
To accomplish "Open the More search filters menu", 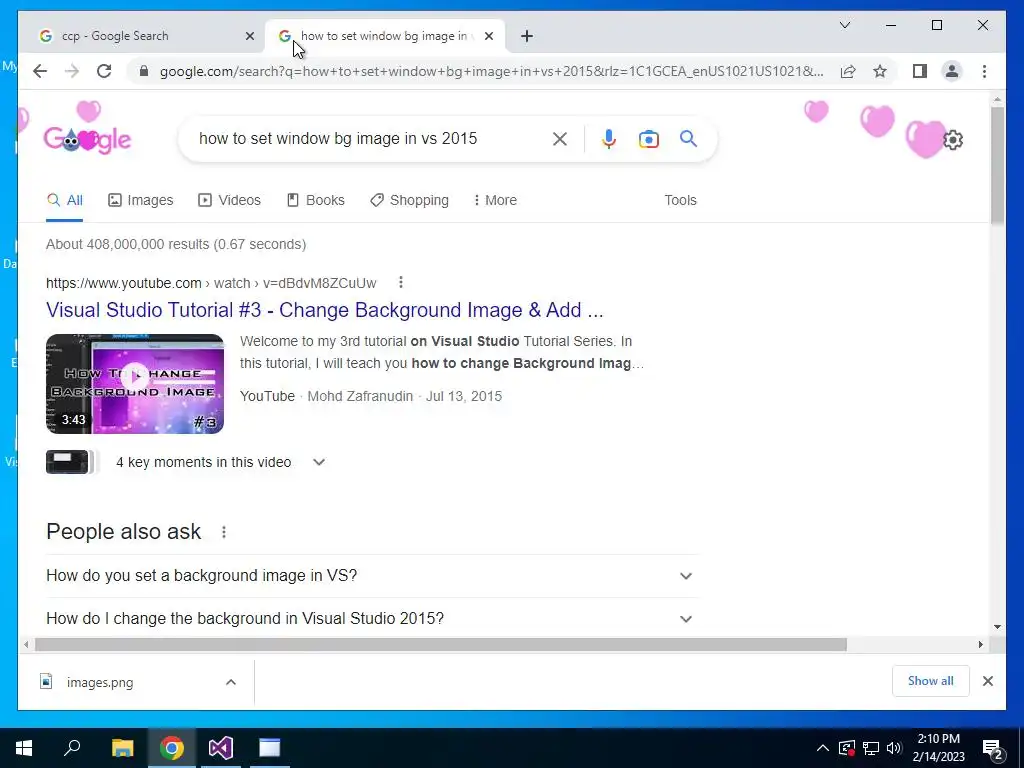I will 495,200.
